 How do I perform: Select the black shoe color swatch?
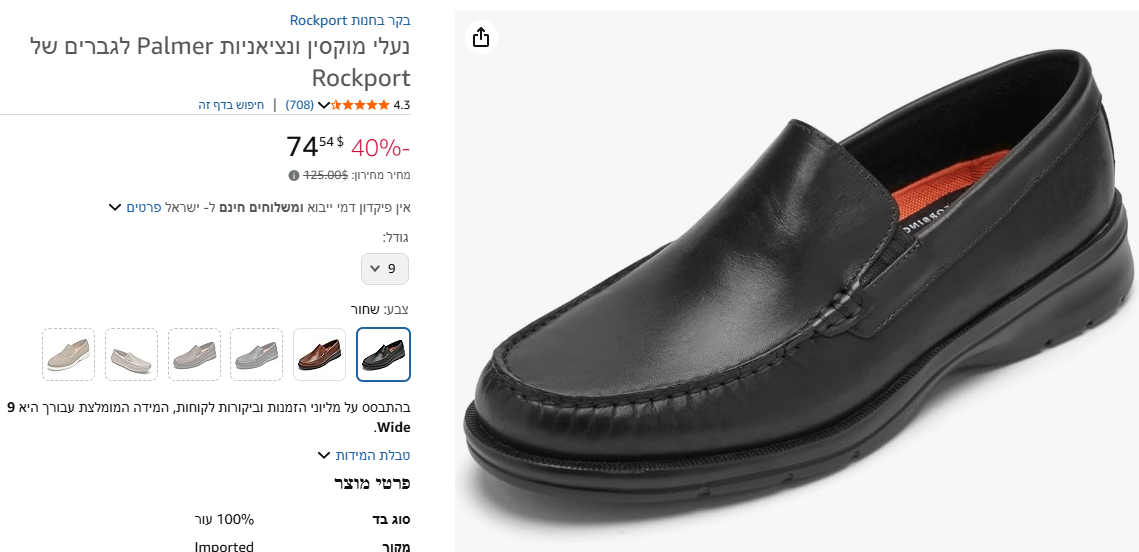tap(384, 354)
